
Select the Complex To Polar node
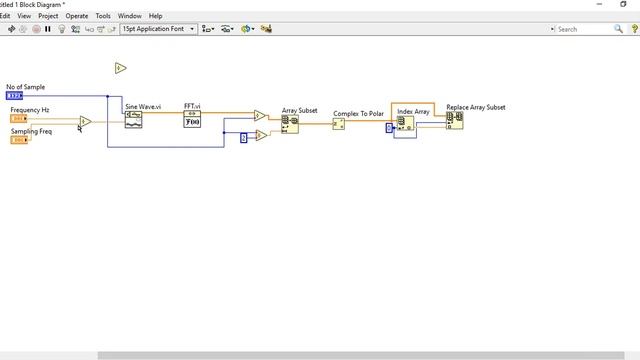[338, 124]
